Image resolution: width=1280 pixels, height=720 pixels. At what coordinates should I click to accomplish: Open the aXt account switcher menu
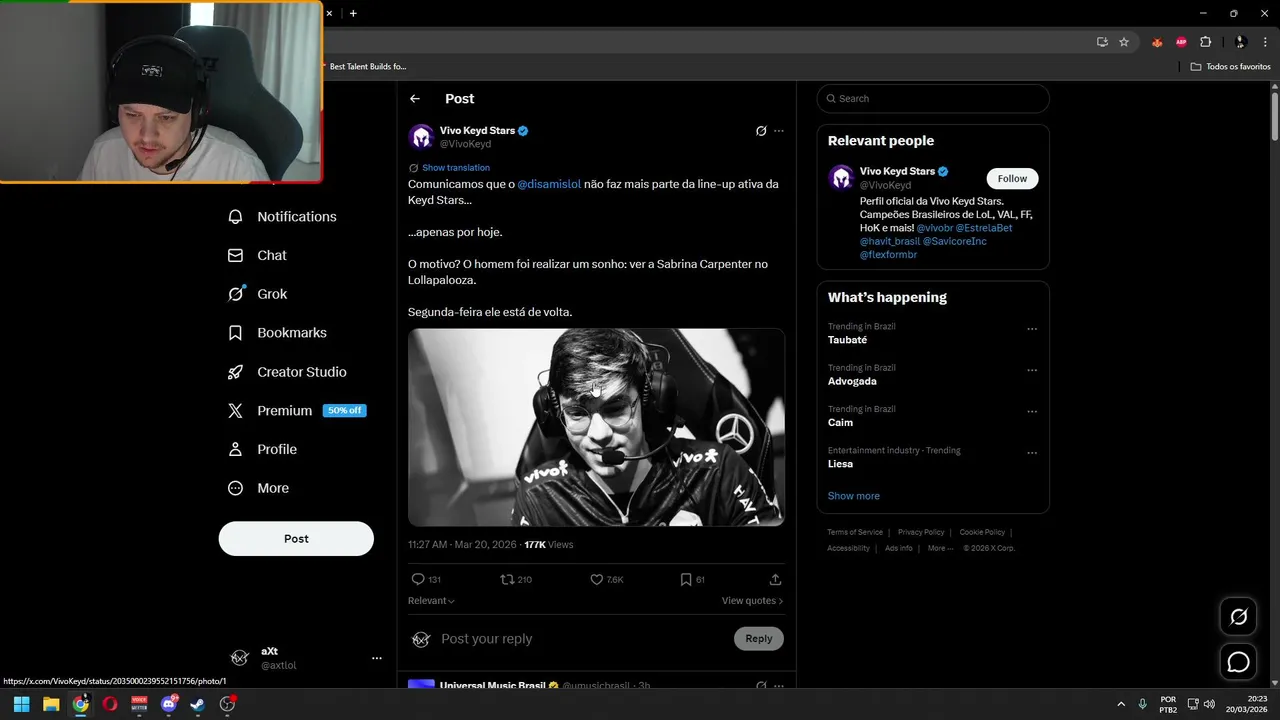pyautogui.click(x=377, y=658)
